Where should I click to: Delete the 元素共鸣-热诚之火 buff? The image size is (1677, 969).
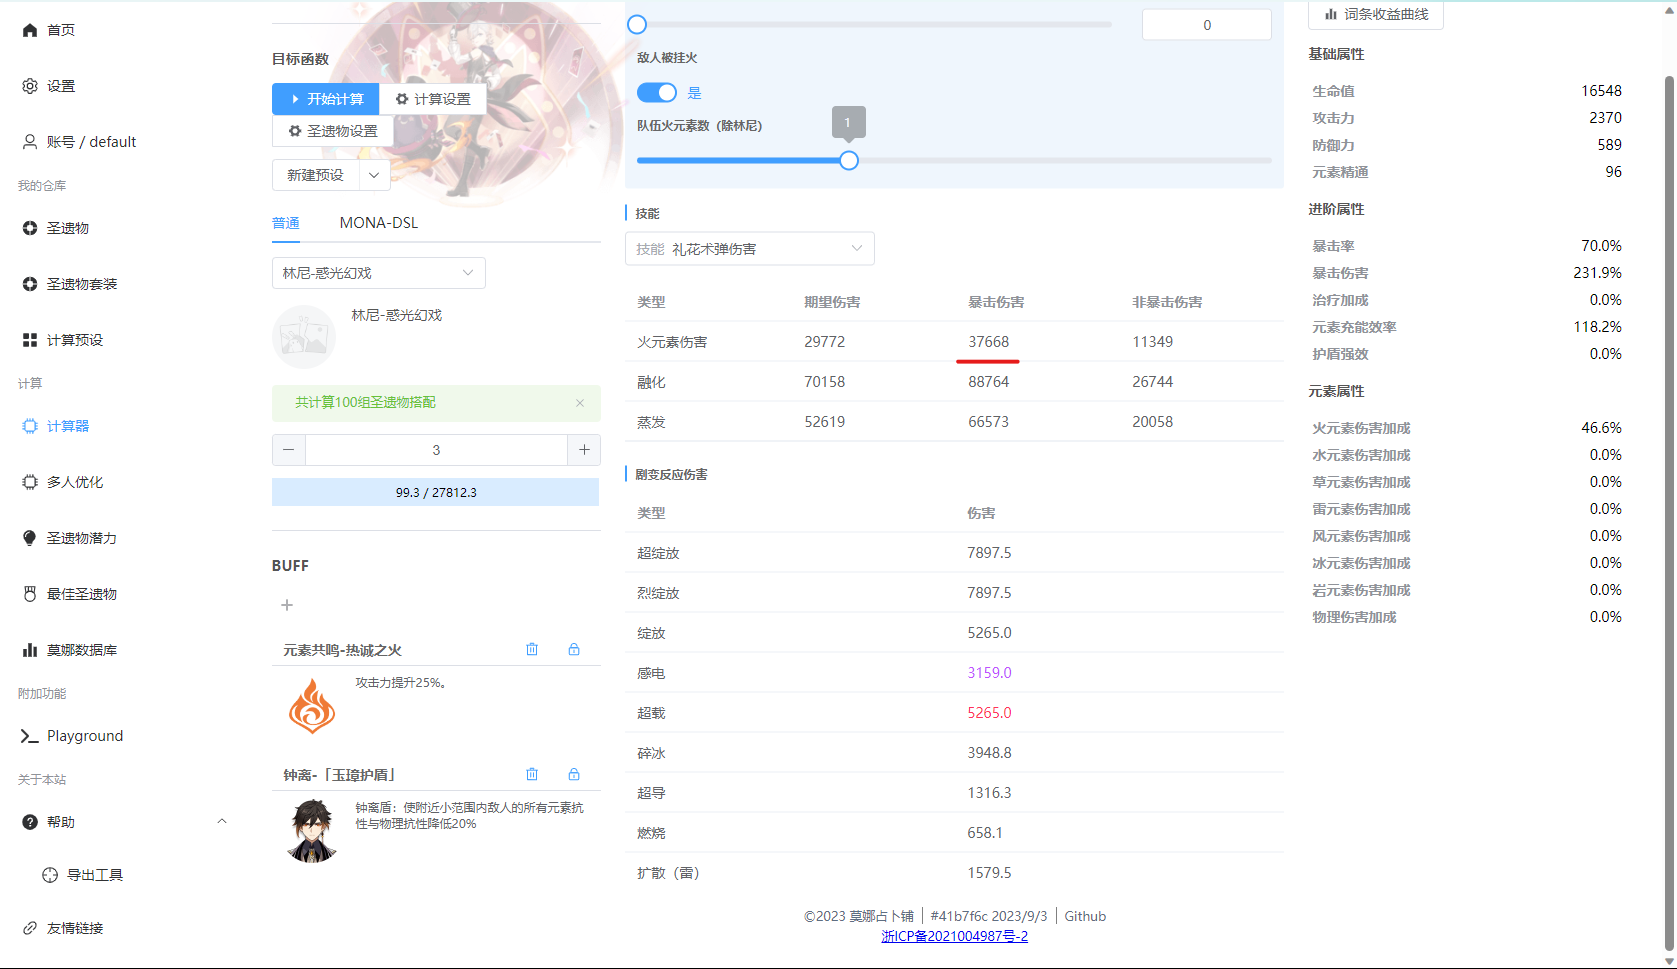click(x=532, y=649)
